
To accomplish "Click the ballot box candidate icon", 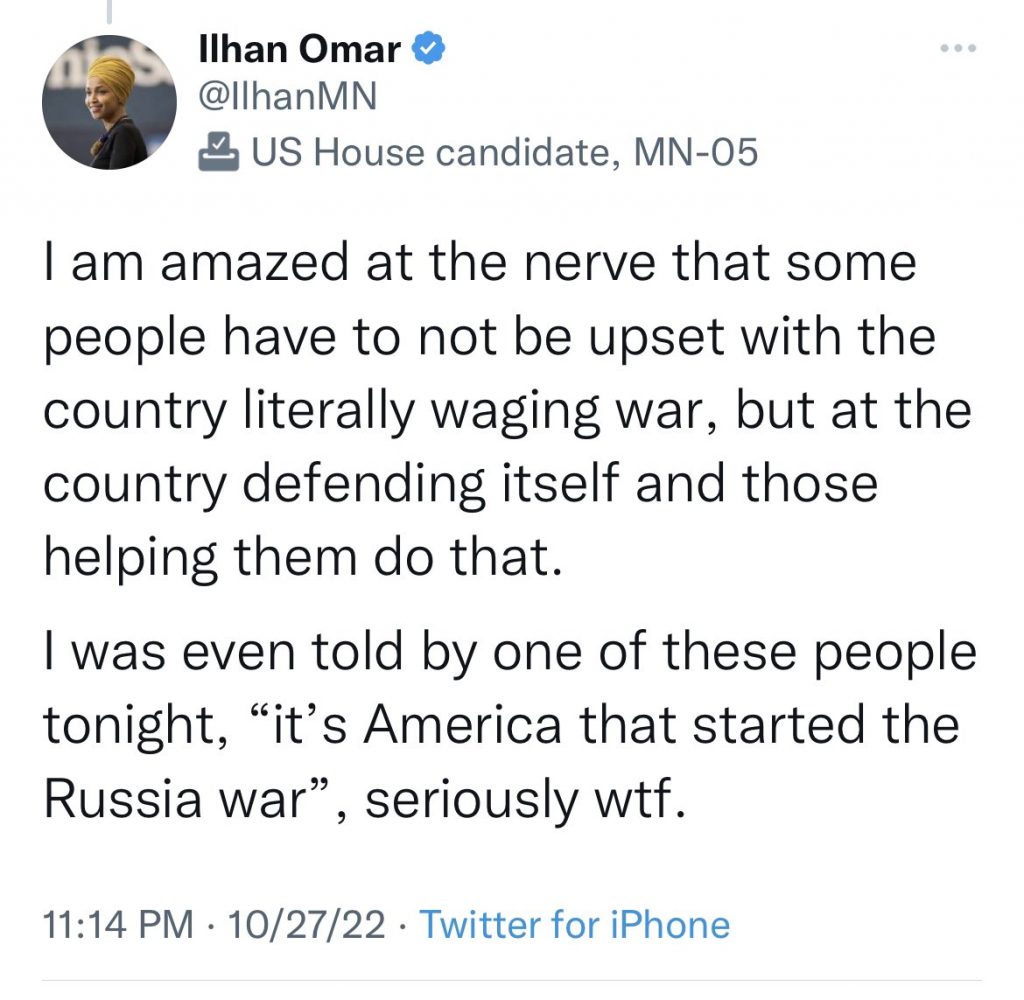I will 219,151.
